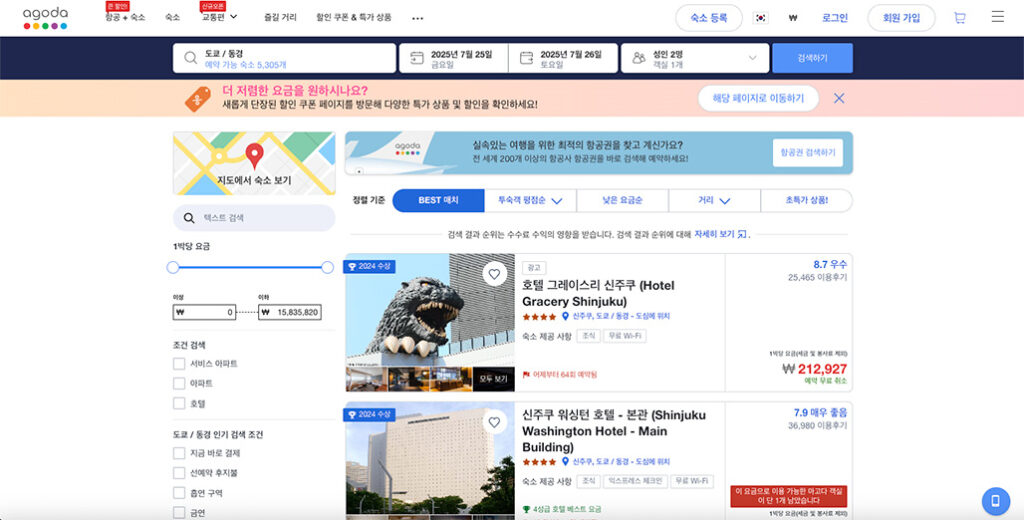Click the guests people icon

tap(639, 58)
